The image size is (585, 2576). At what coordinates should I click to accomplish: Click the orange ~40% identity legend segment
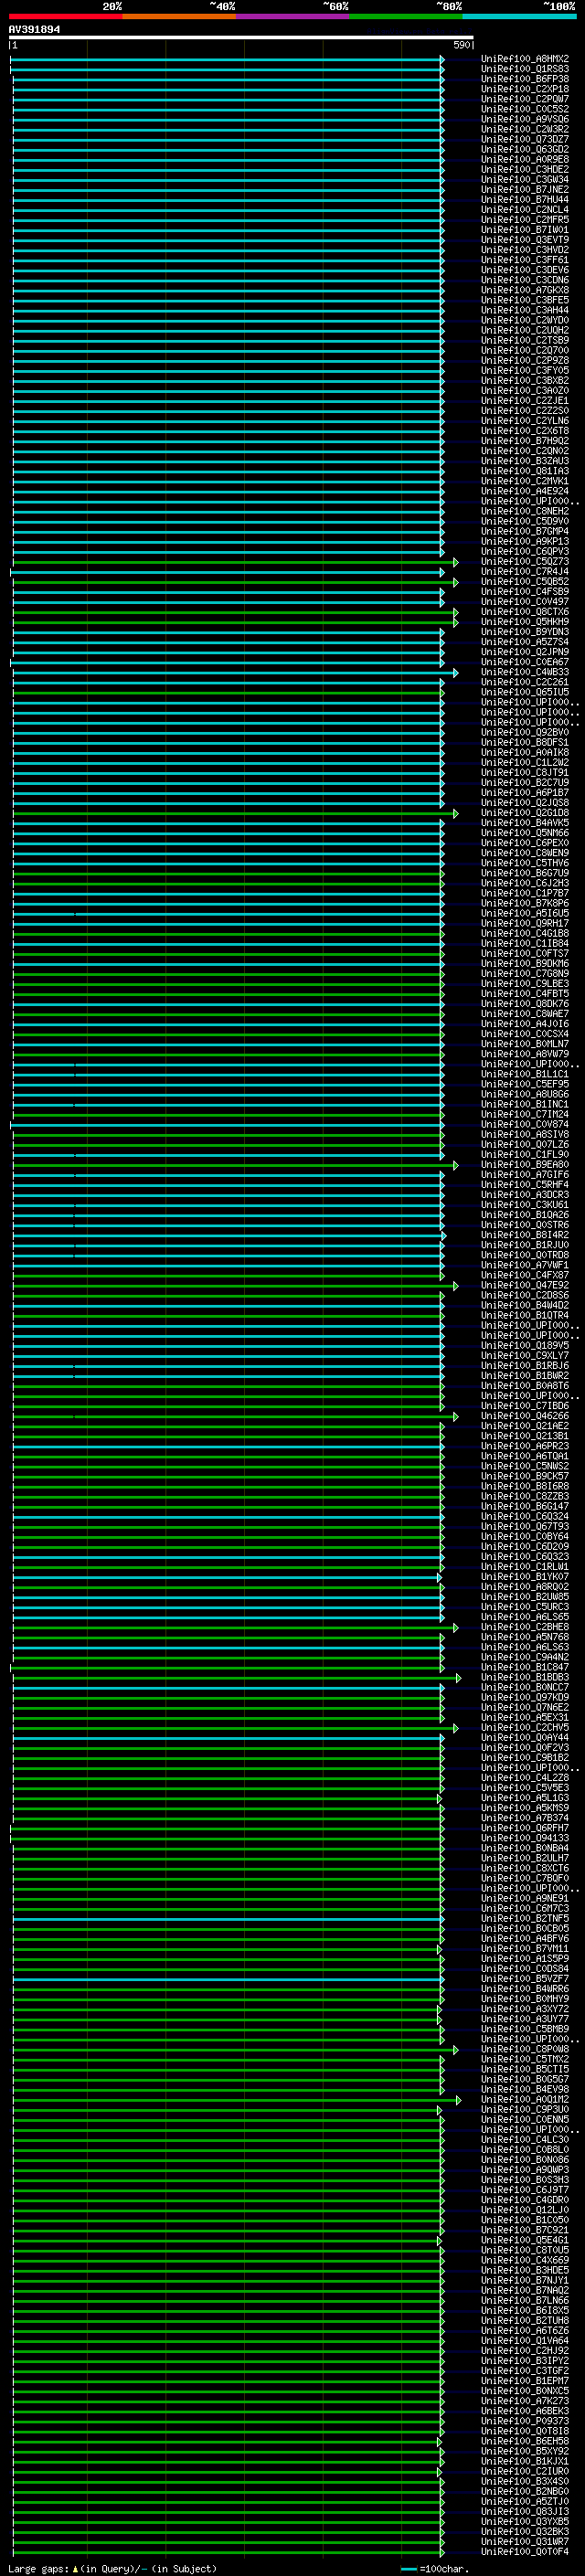tap(178, 16)
